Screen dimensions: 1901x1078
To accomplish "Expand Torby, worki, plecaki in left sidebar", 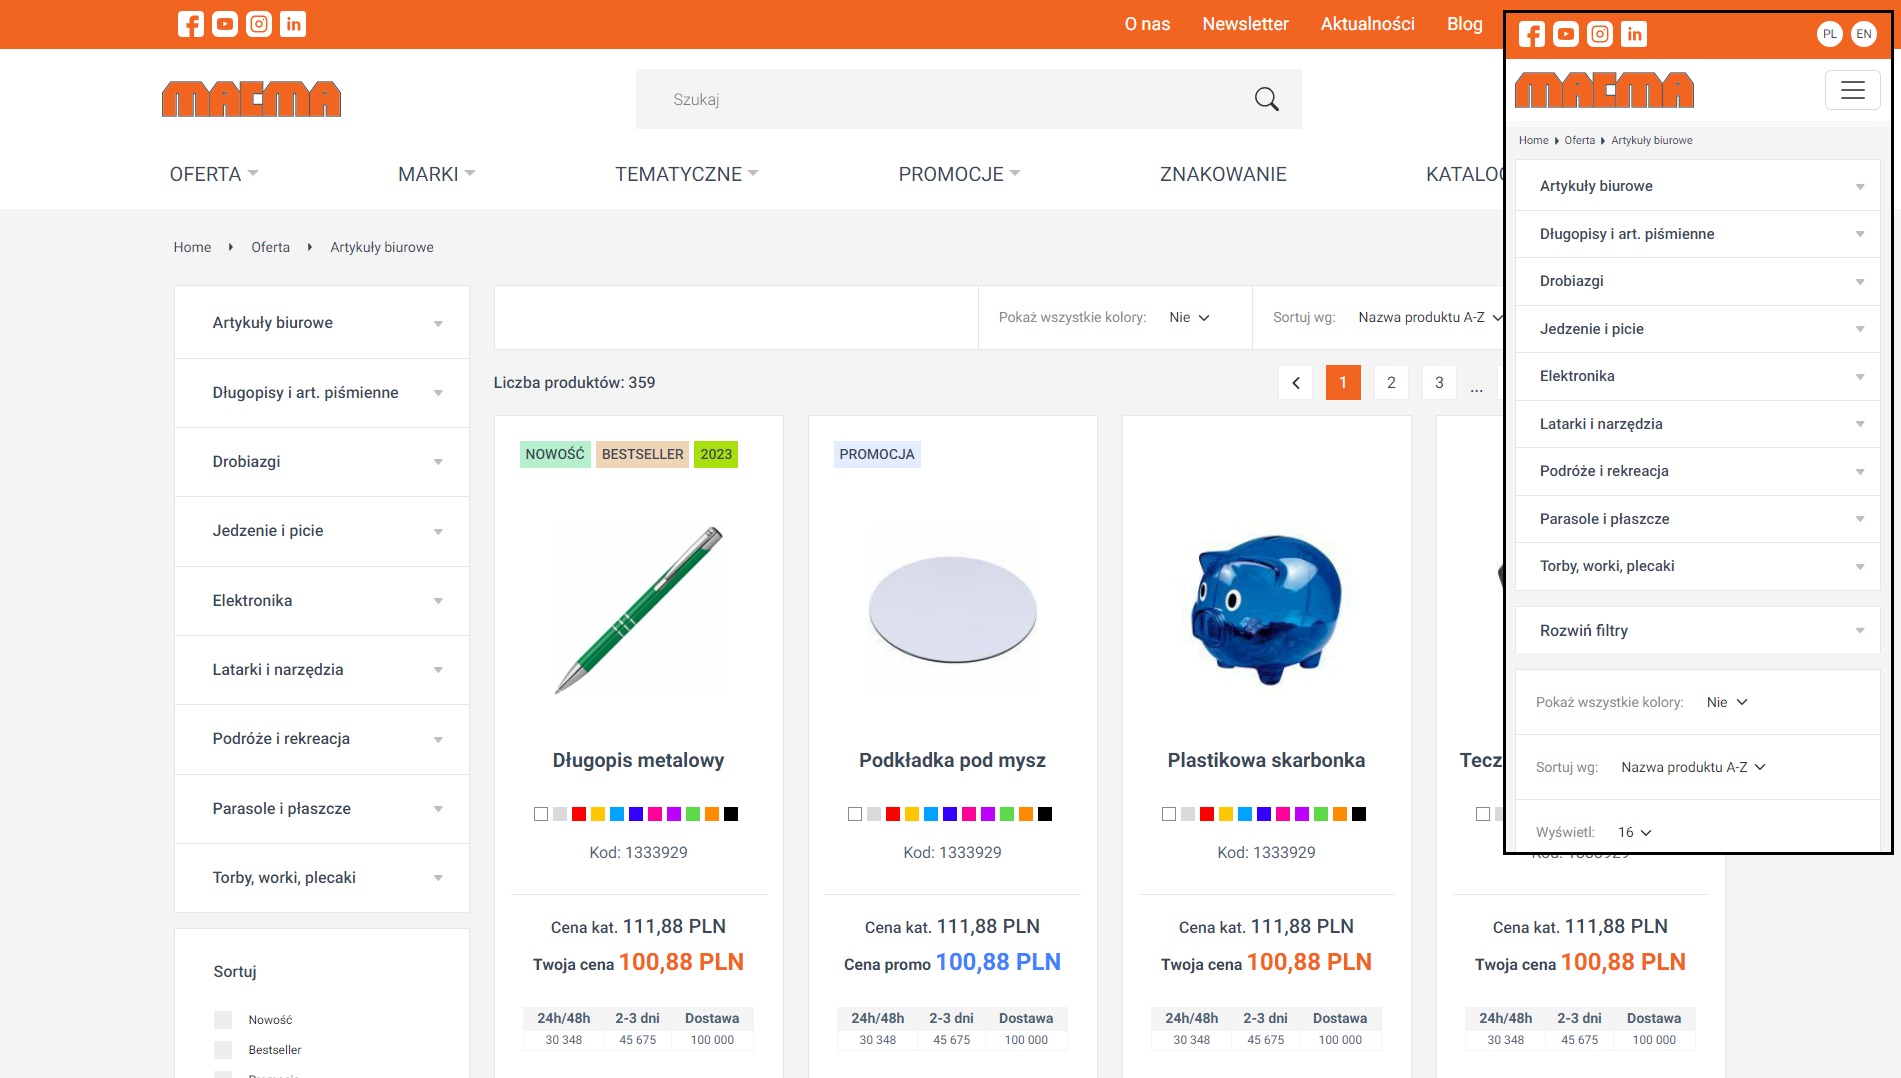I will pyautogui.click(x=322, y=878).
